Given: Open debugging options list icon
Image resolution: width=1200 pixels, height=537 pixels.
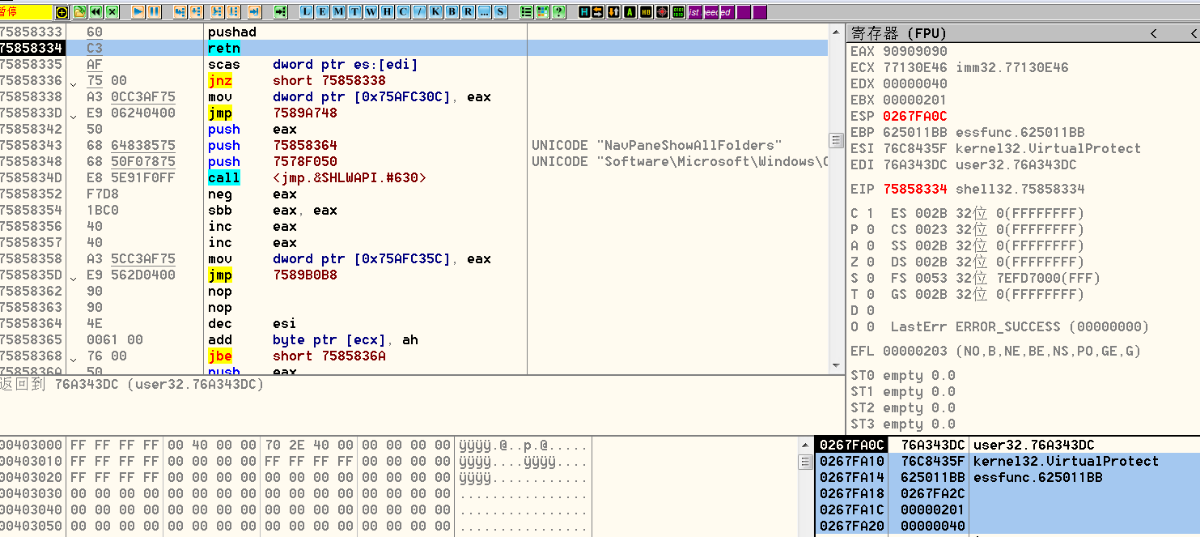Looking at the screenshot, I should 526,11.
